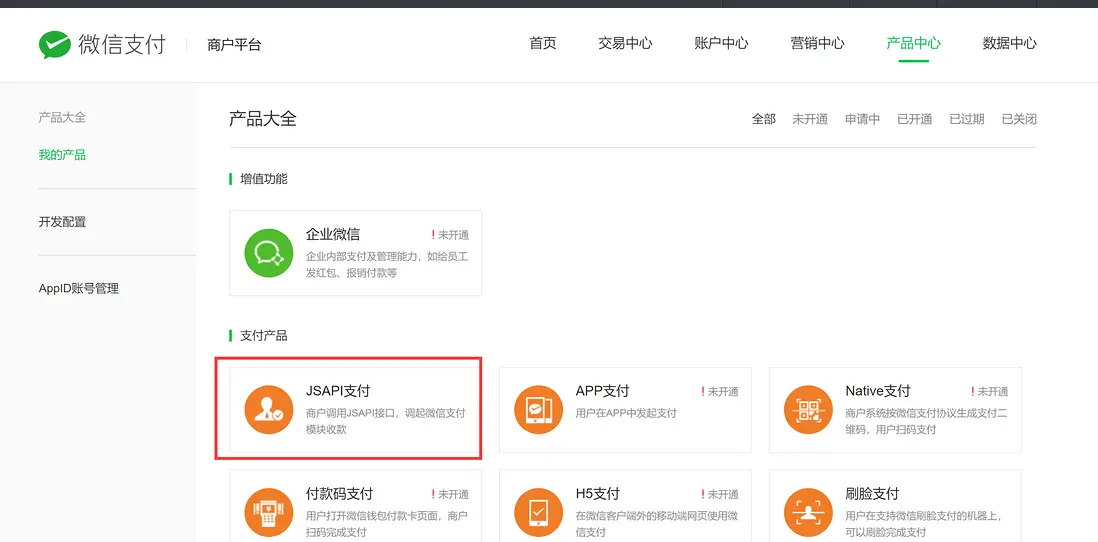Open 开发配置 in left sidebar
The image size is (1098, 542).
pyautogui.click(x=62, y=222)
